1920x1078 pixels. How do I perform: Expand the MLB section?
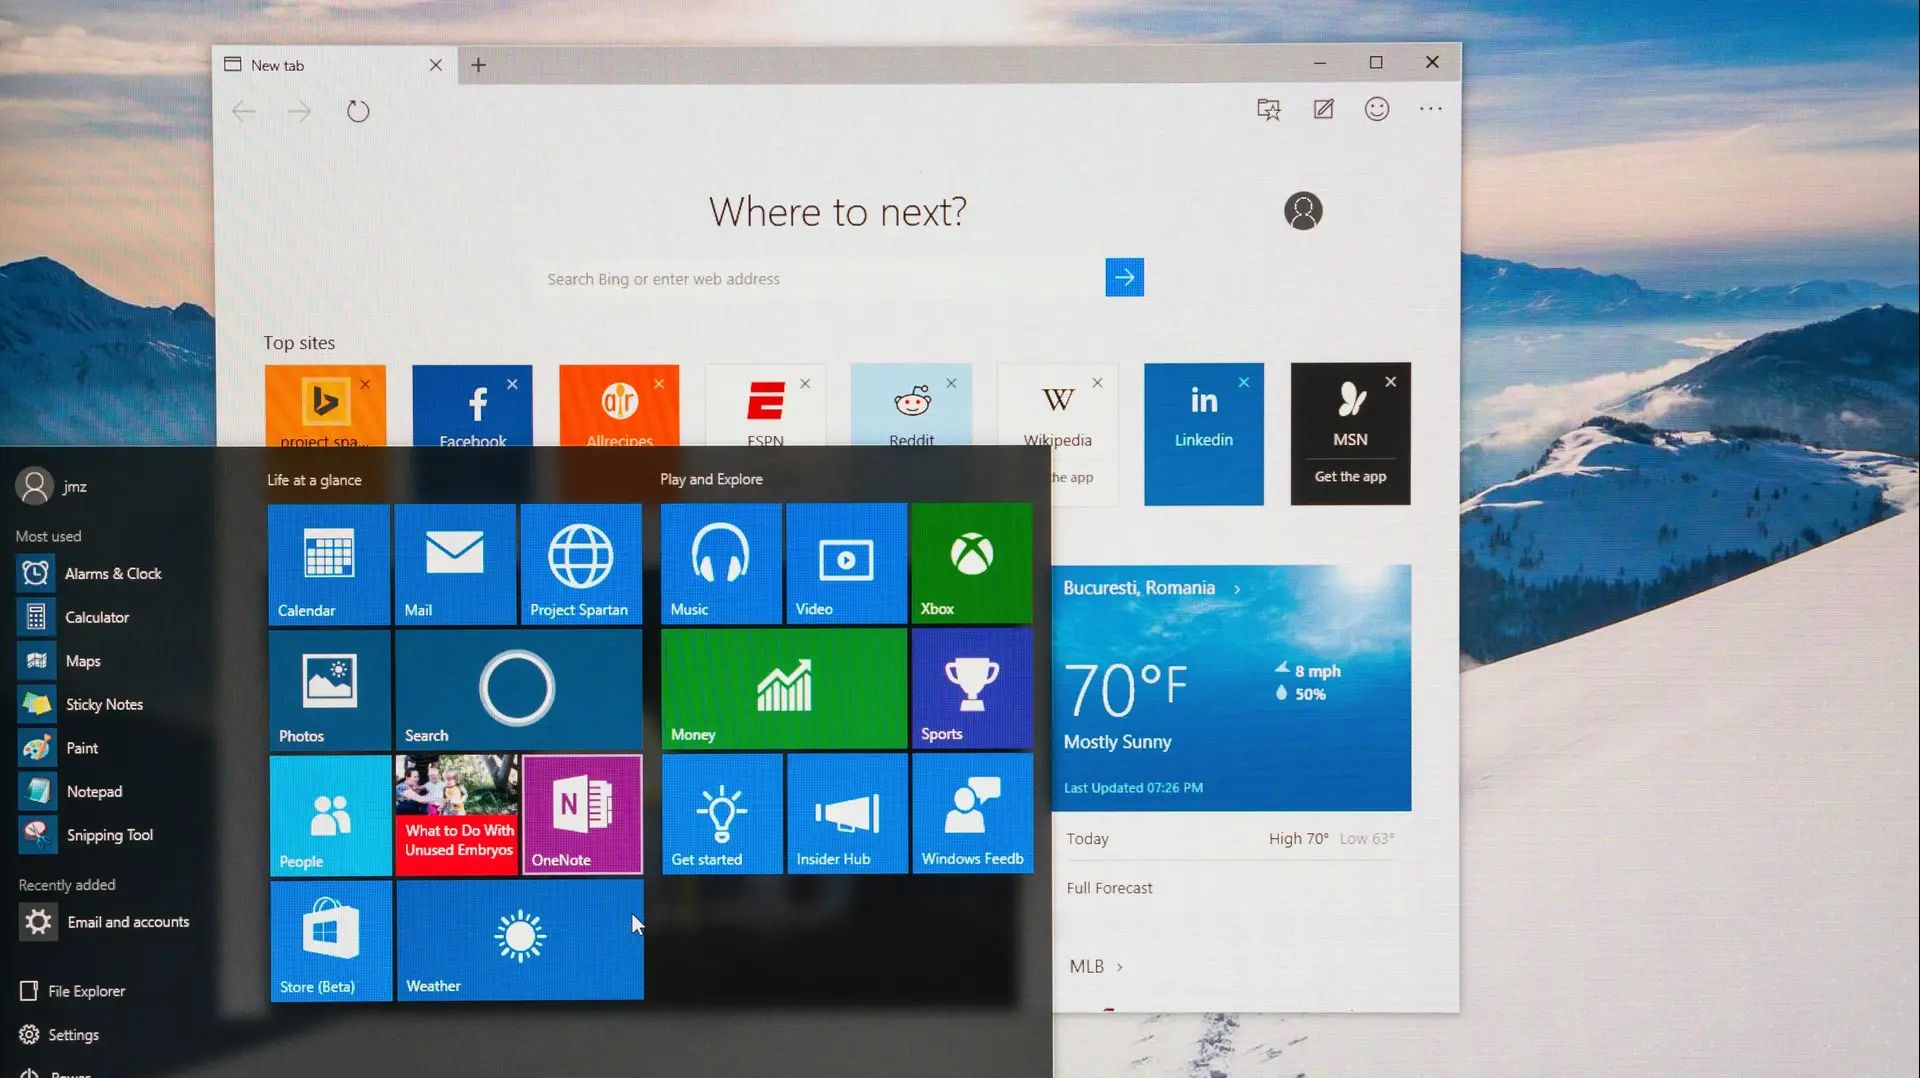pyautogui.click(x=1096, y=966)
